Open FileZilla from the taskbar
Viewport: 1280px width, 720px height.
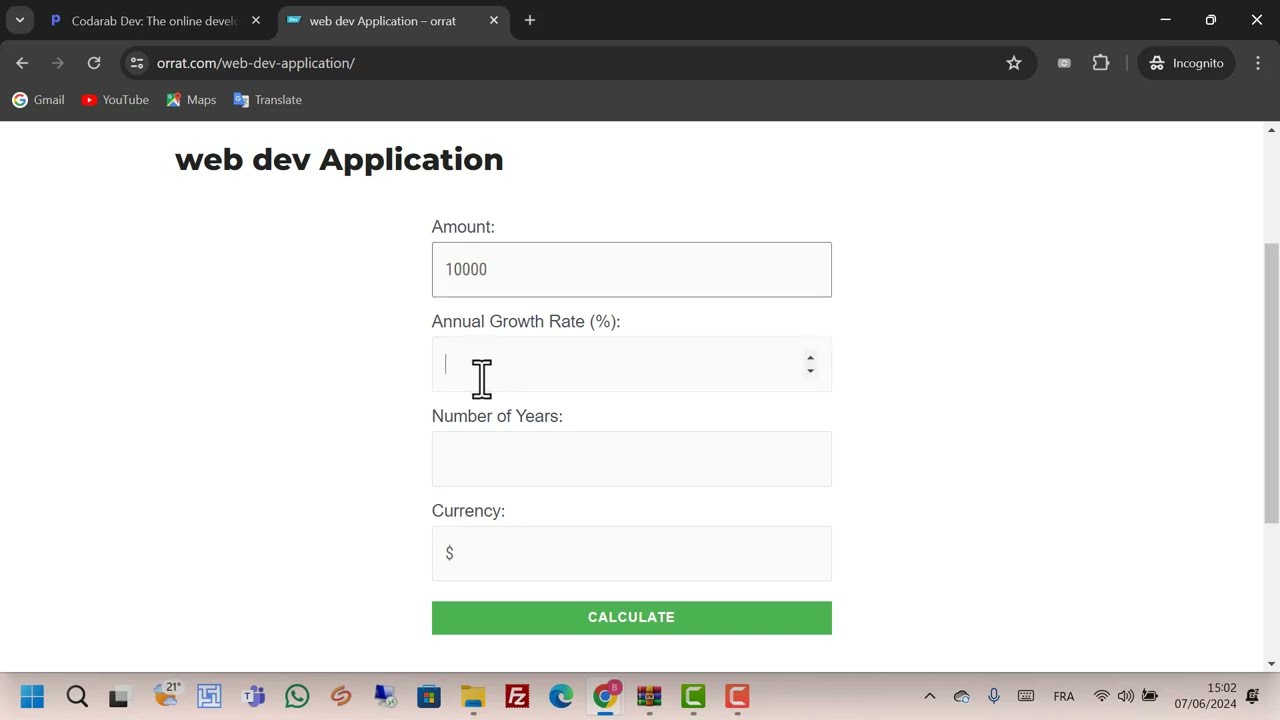pyautogui.click(x=517, y=696)
